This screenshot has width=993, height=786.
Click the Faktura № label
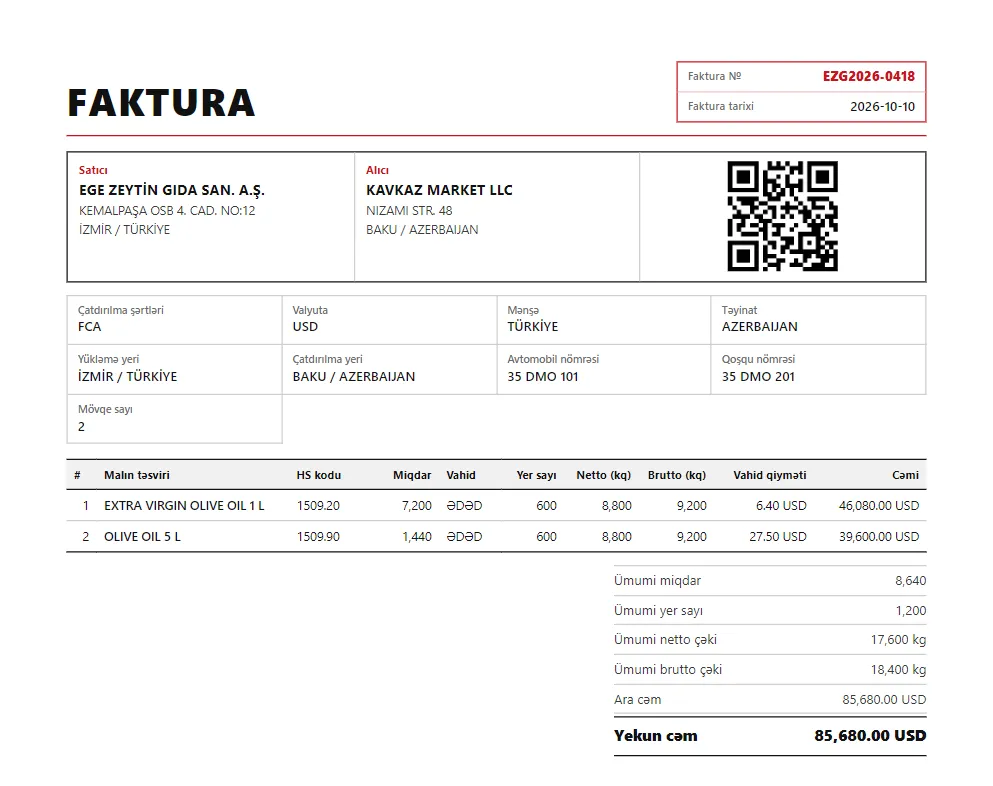[714, 76]
